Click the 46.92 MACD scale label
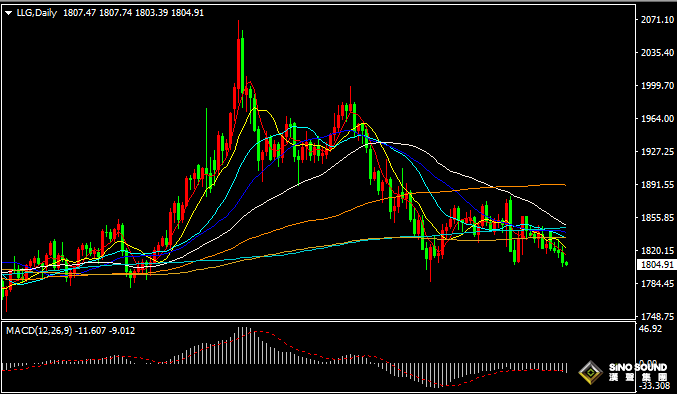 pos(650,329)
